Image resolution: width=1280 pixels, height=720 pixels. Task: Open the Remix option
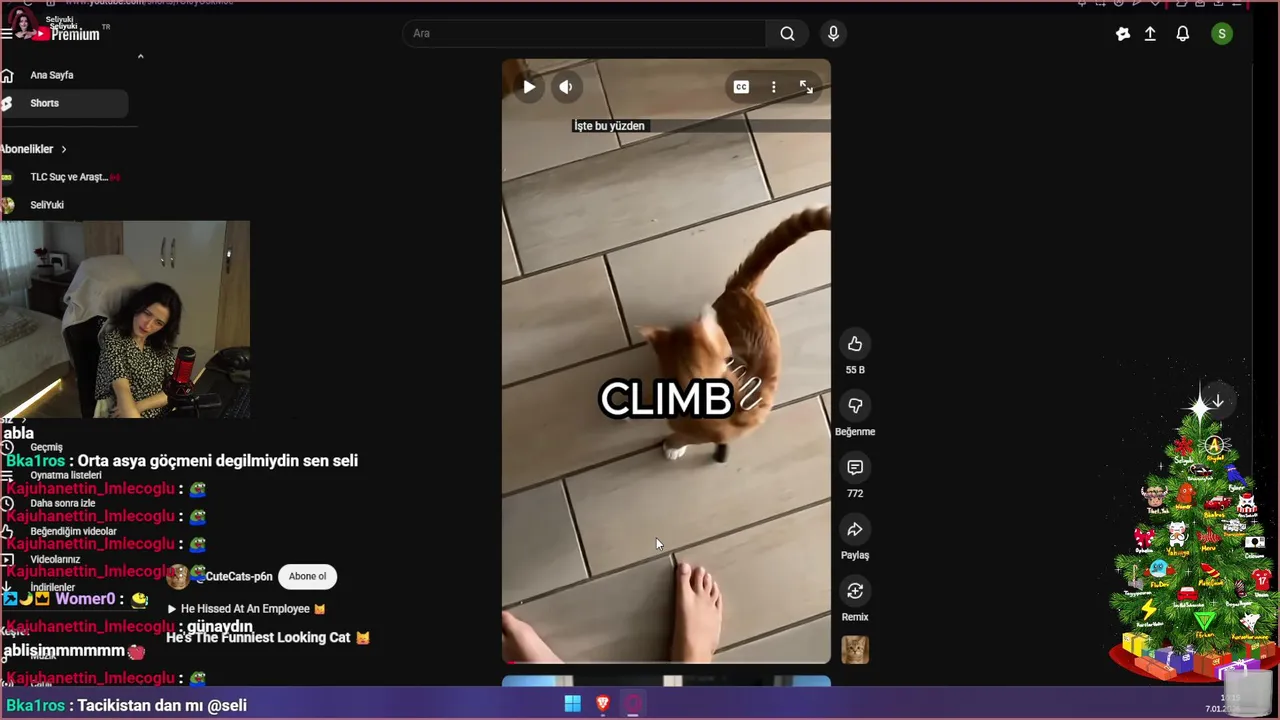855,591
